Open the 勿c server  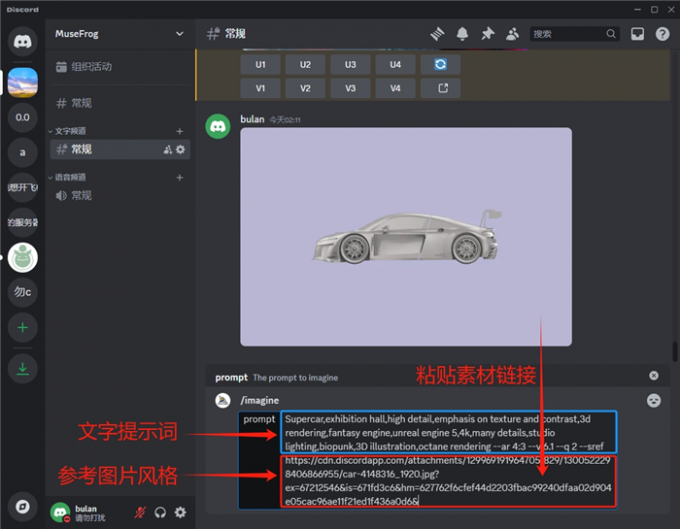pyautogui.click(x=23, y=292)
